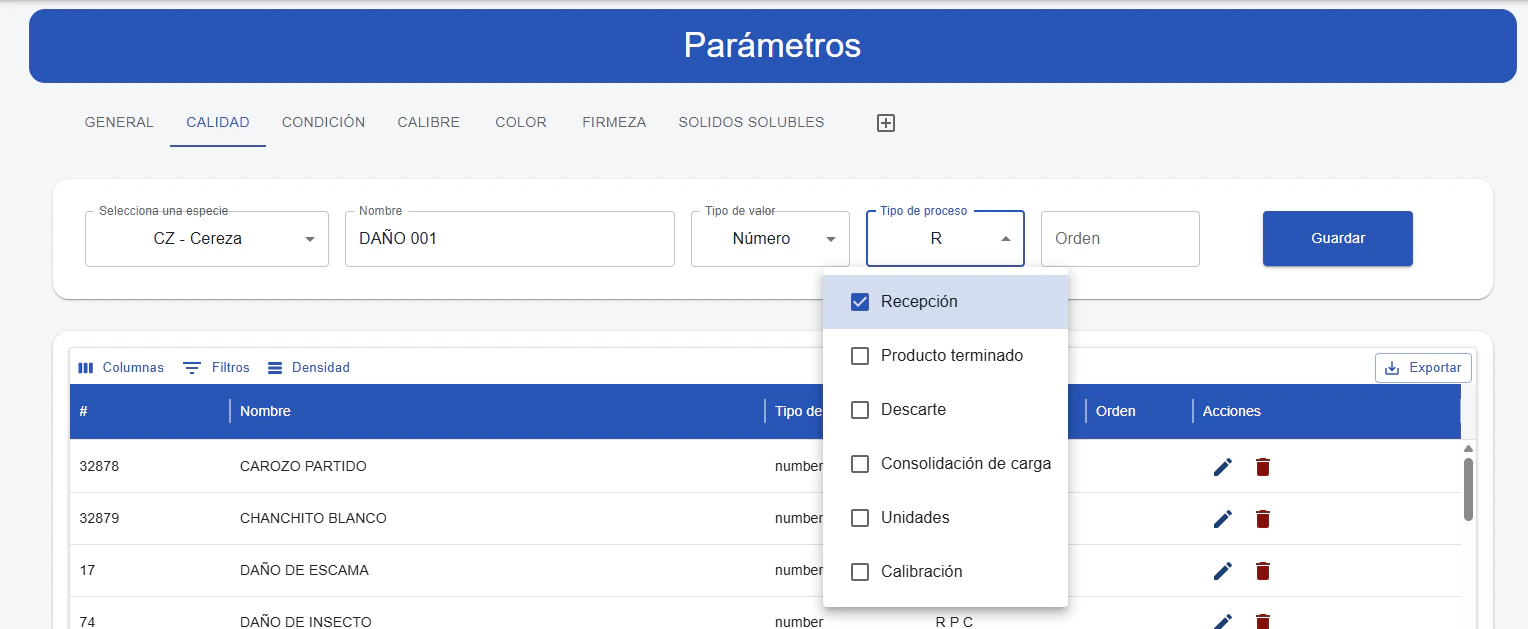Screen dimensions: 1528x629
Task: Select the CHANCHITO BLANCO name cell
Action: 497,519
